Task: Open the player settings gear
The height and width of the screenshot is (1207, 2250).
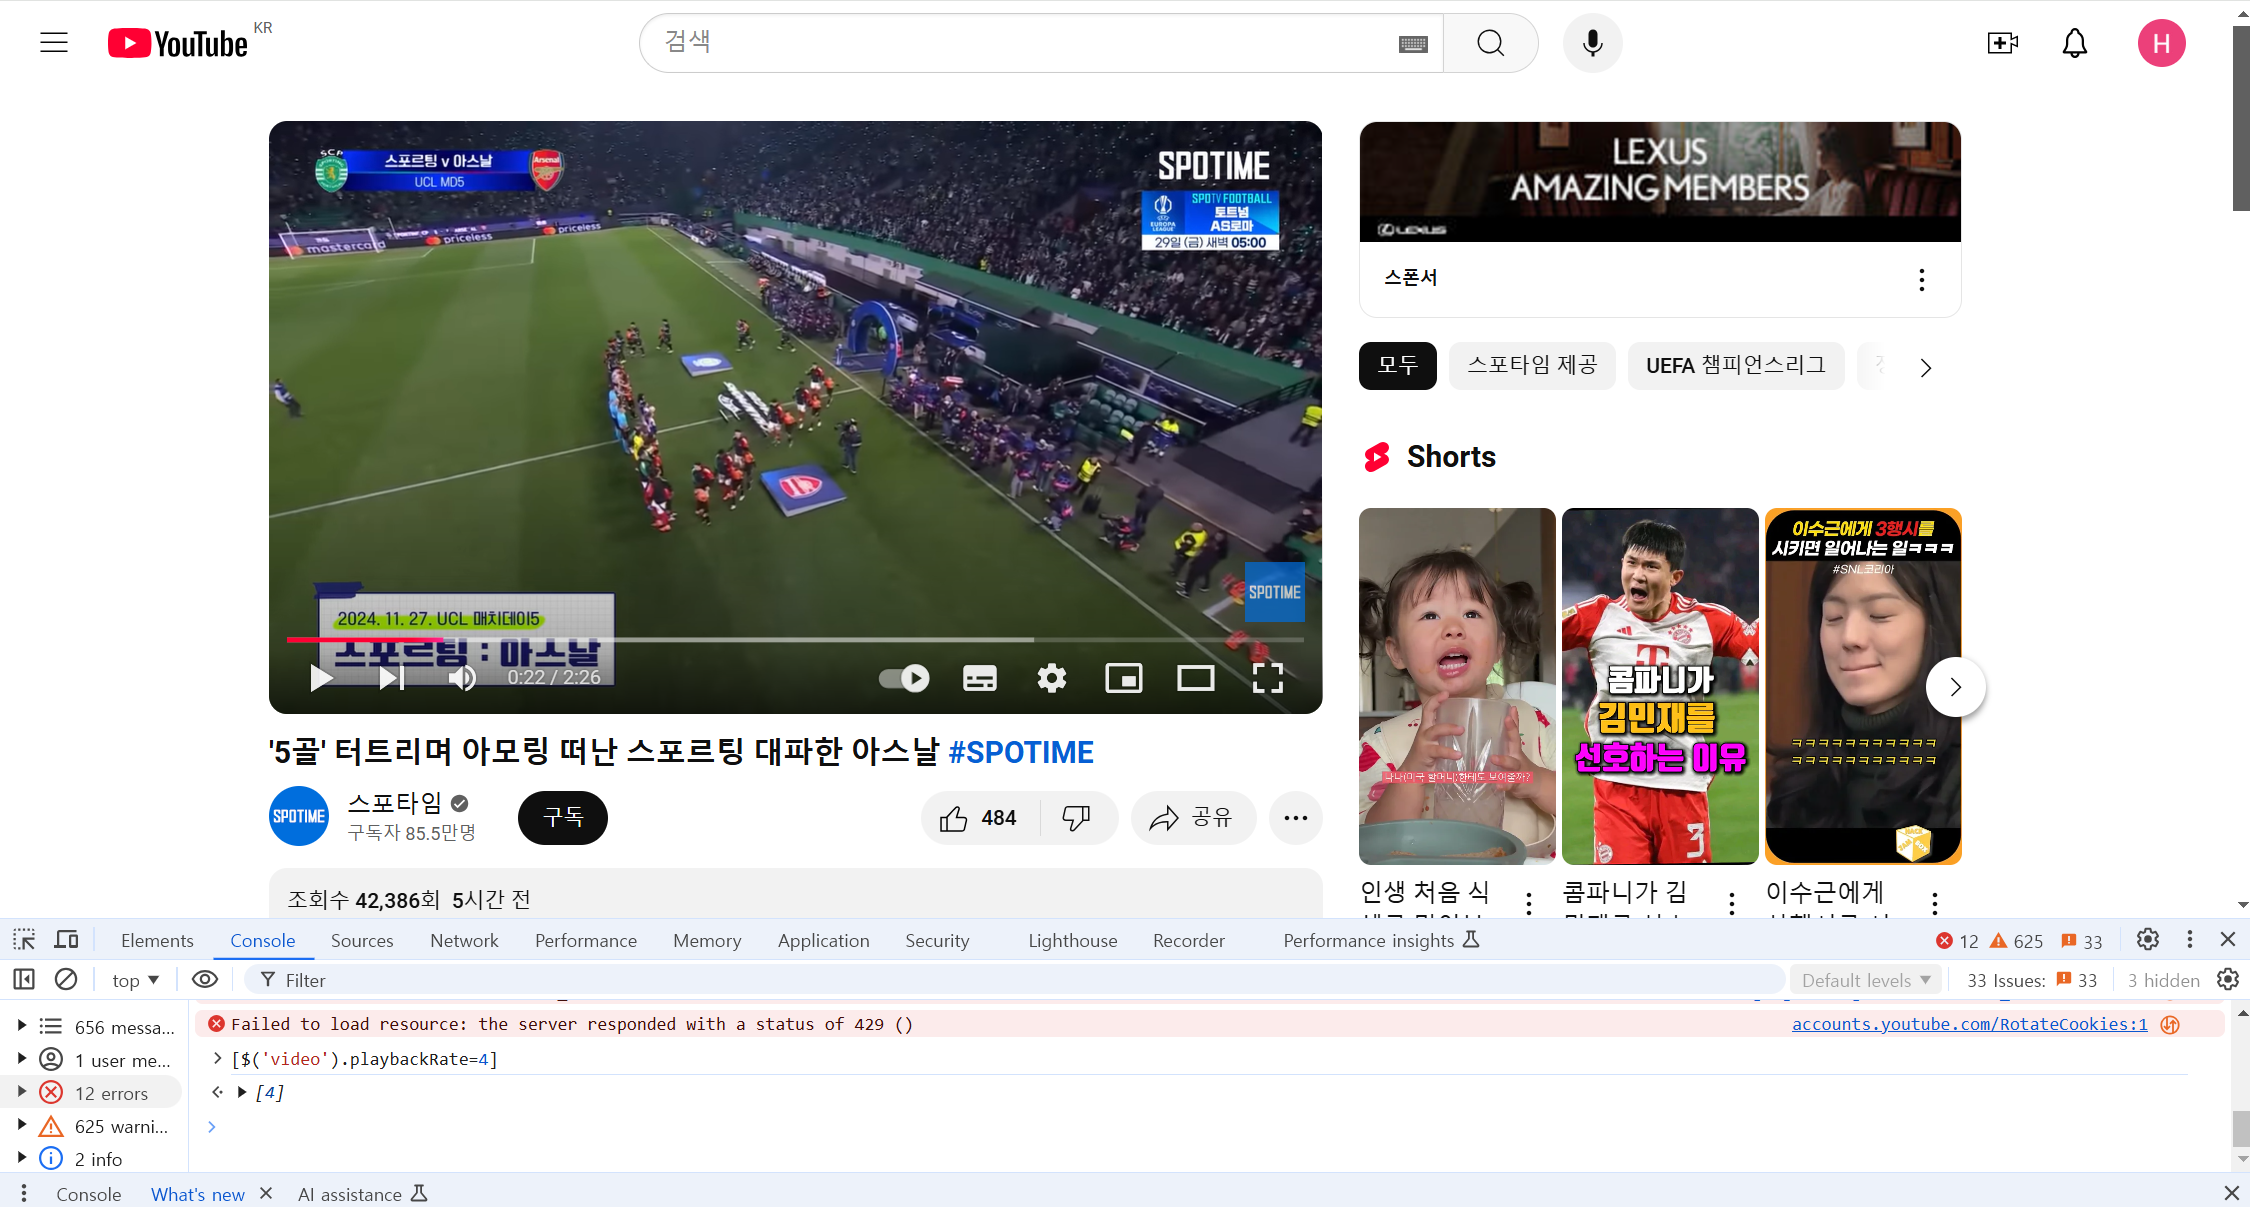Action: point(1051,678)
